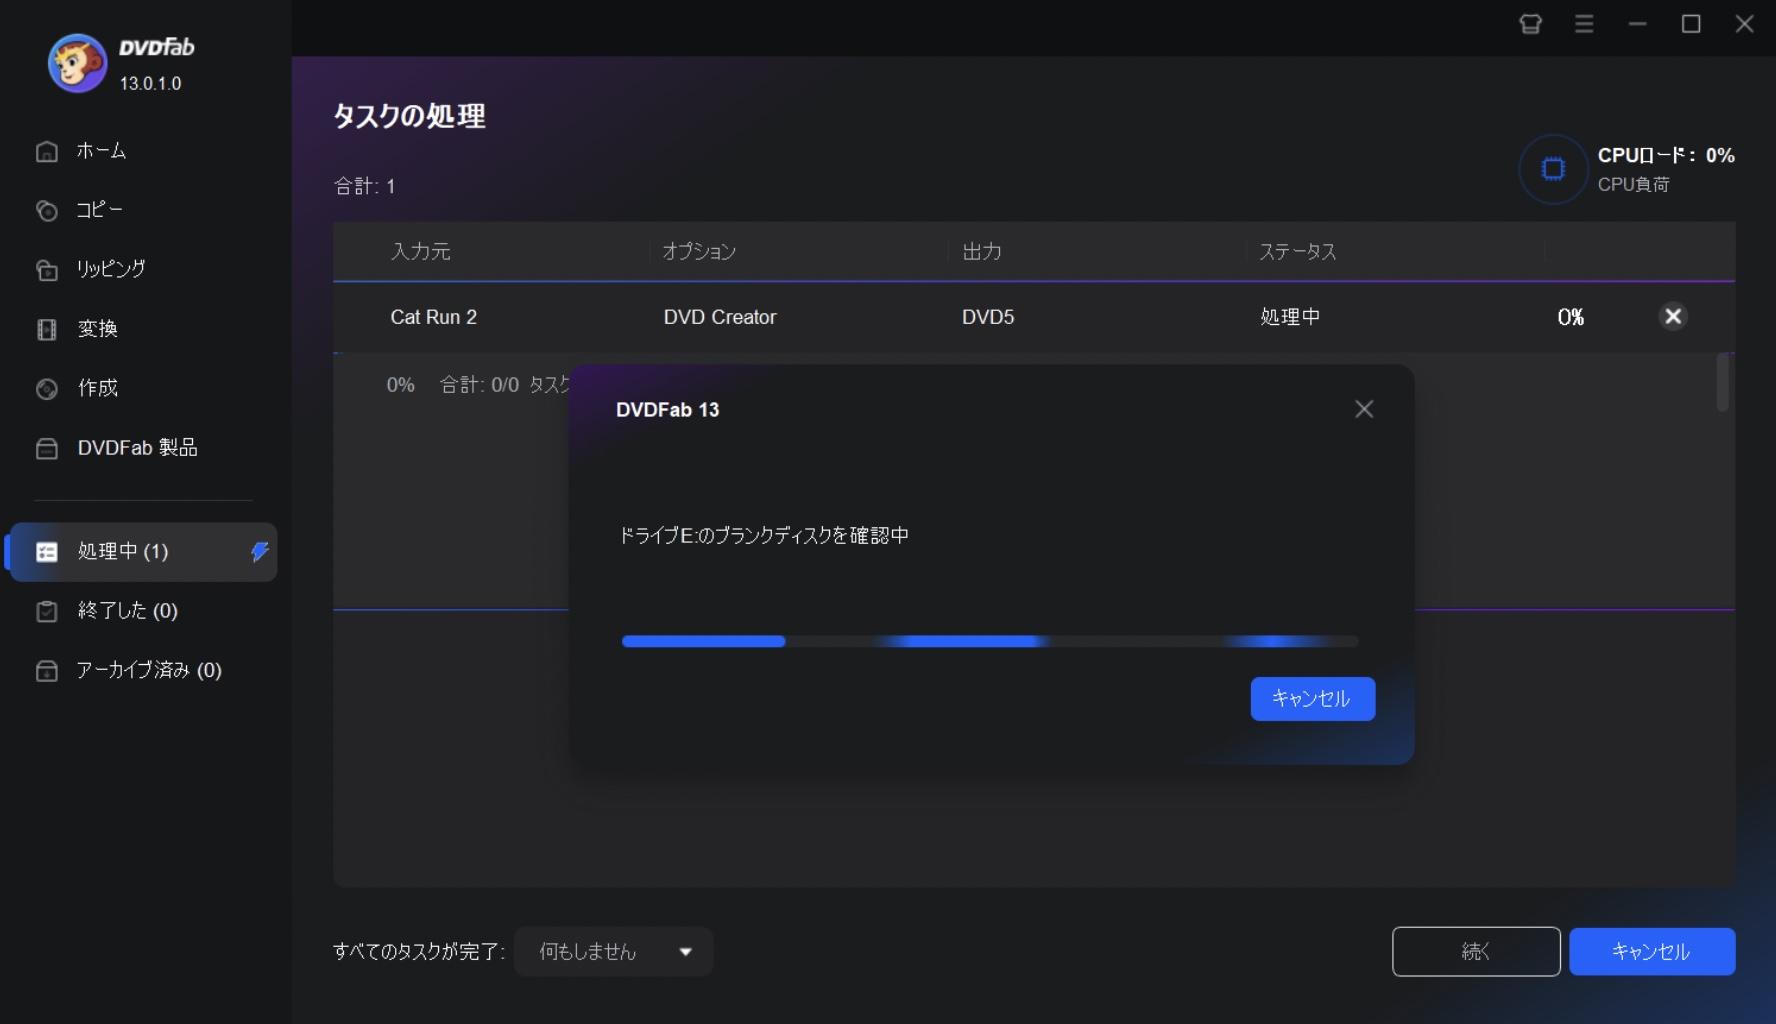
Task: Open the skin/theme shirt icon in title bar
Action: (1530, 24)
